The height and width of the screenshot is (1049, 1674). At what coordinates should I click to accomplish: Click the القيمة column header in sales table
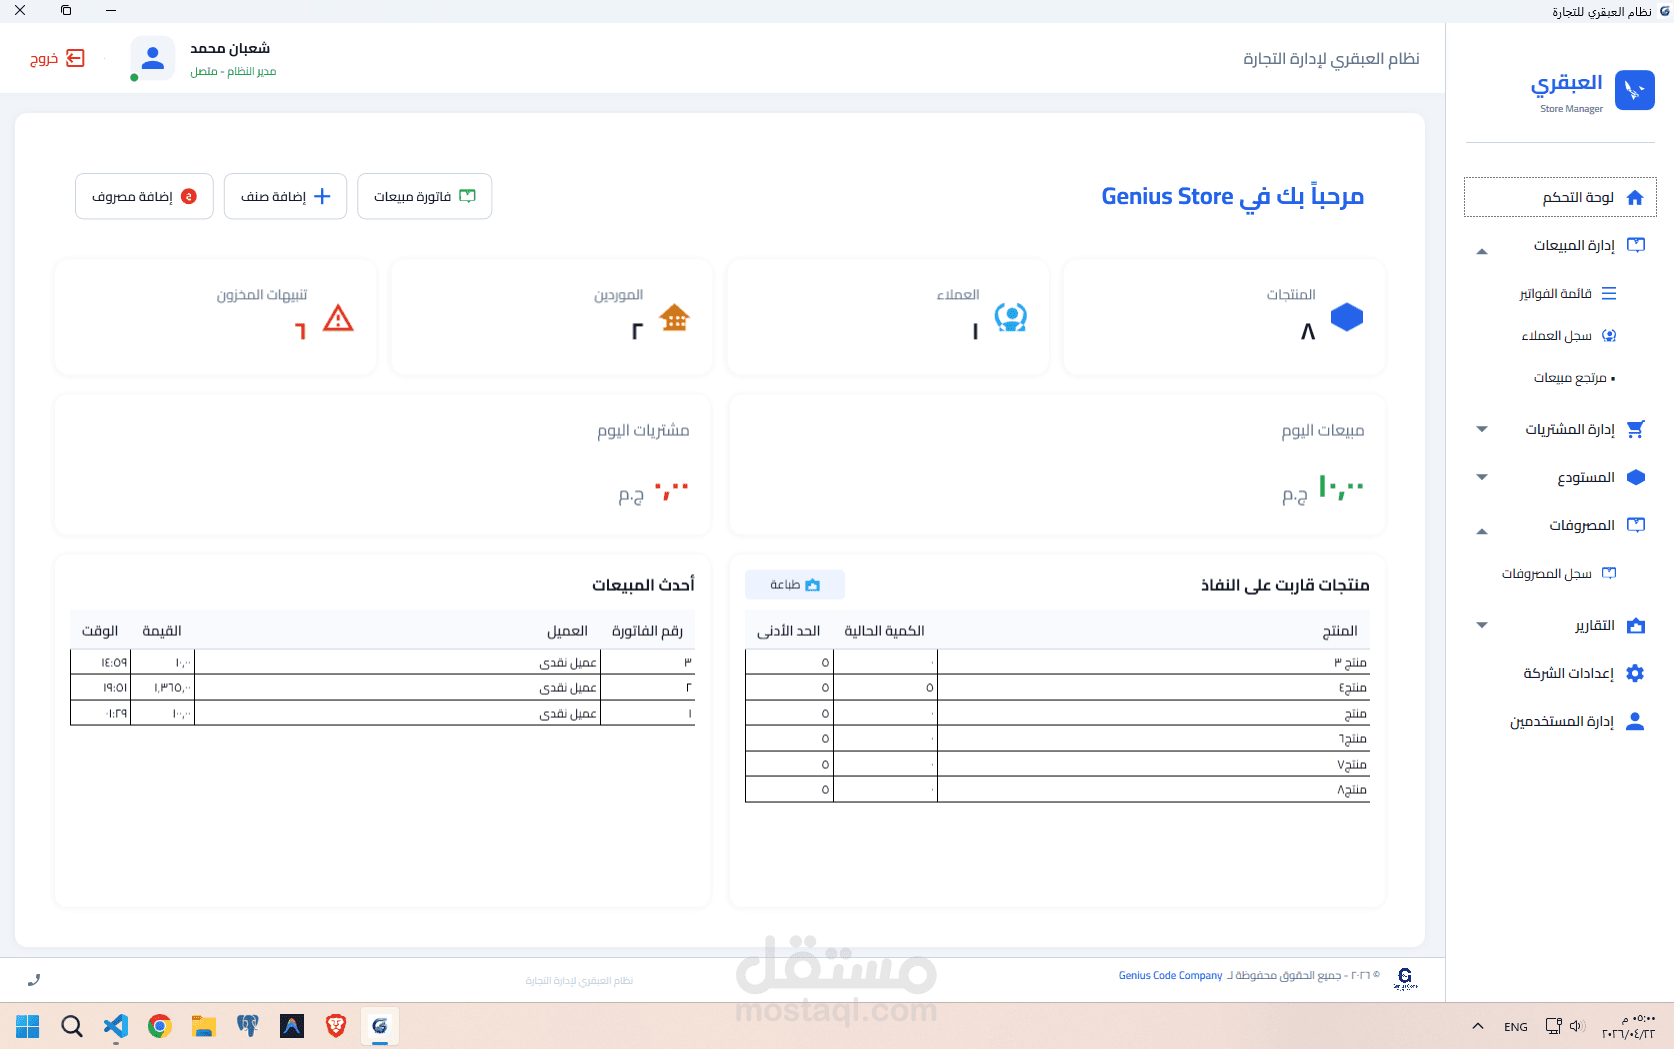point(162,631)
